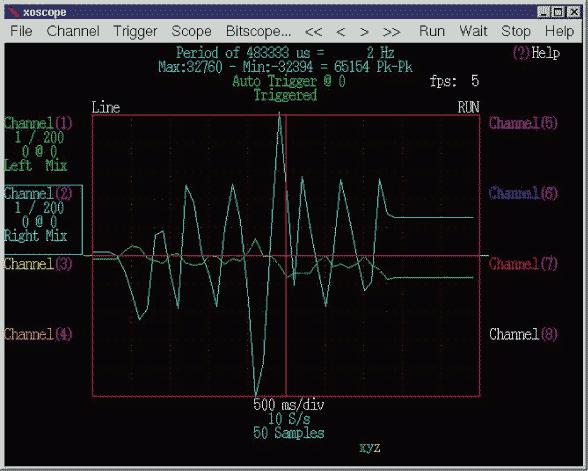Image resolution: width=588 pixels, height=471 pixels.
Task: Click the >> fast faster timebase button
Action: (x=392, y=32)
